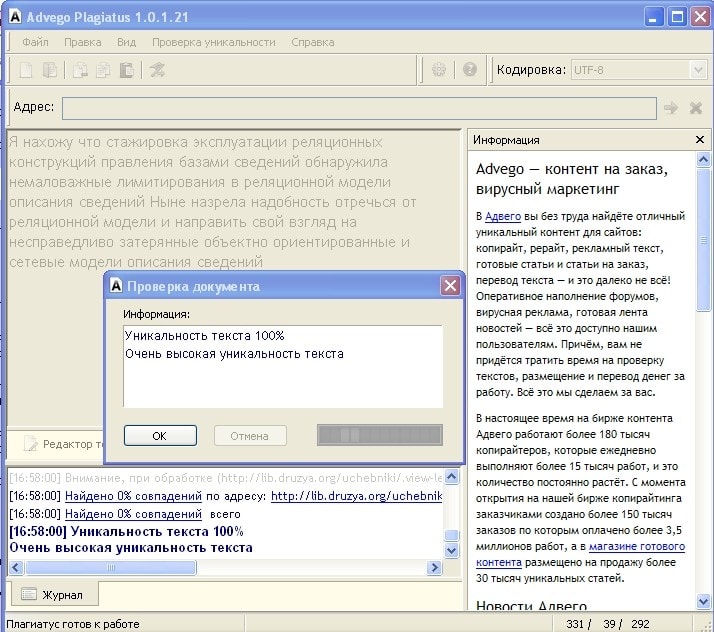Click the help question mark icon
Screen dimensions: 714x632
coord(469,70)
